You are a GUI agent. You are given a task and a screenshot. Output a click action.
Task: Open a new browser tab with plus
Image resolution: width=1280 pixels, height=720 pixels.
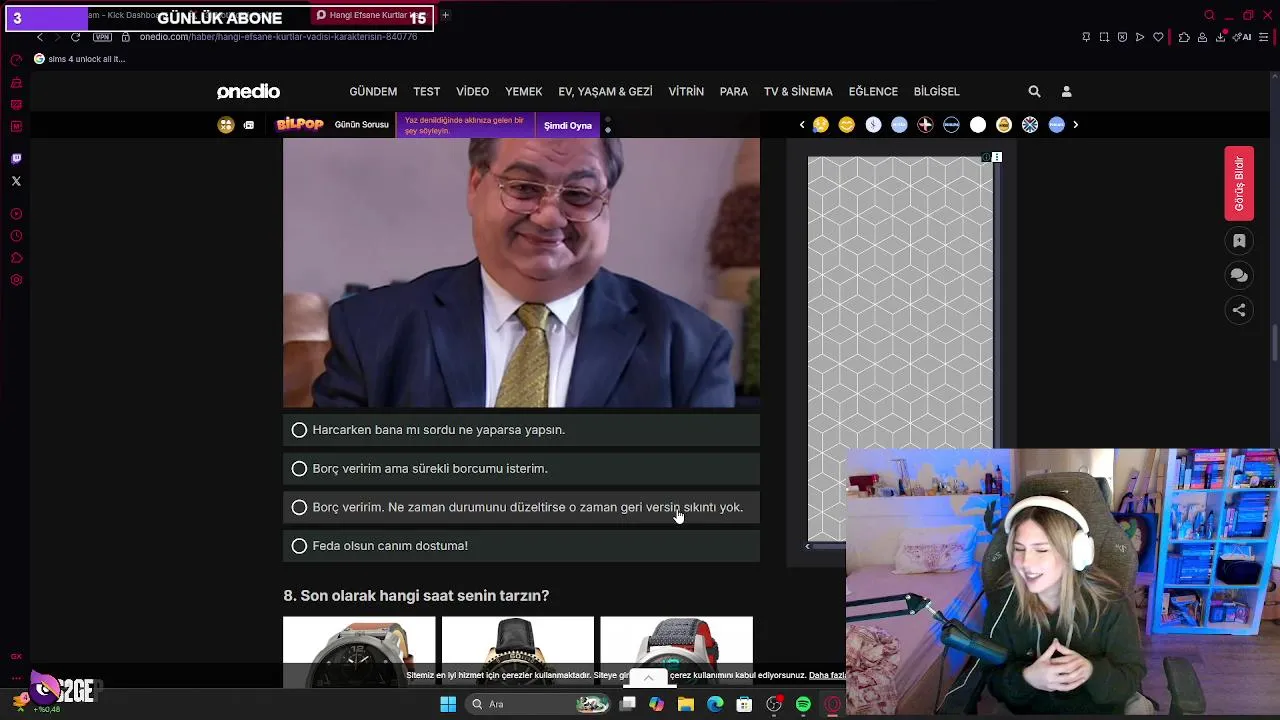445,15
